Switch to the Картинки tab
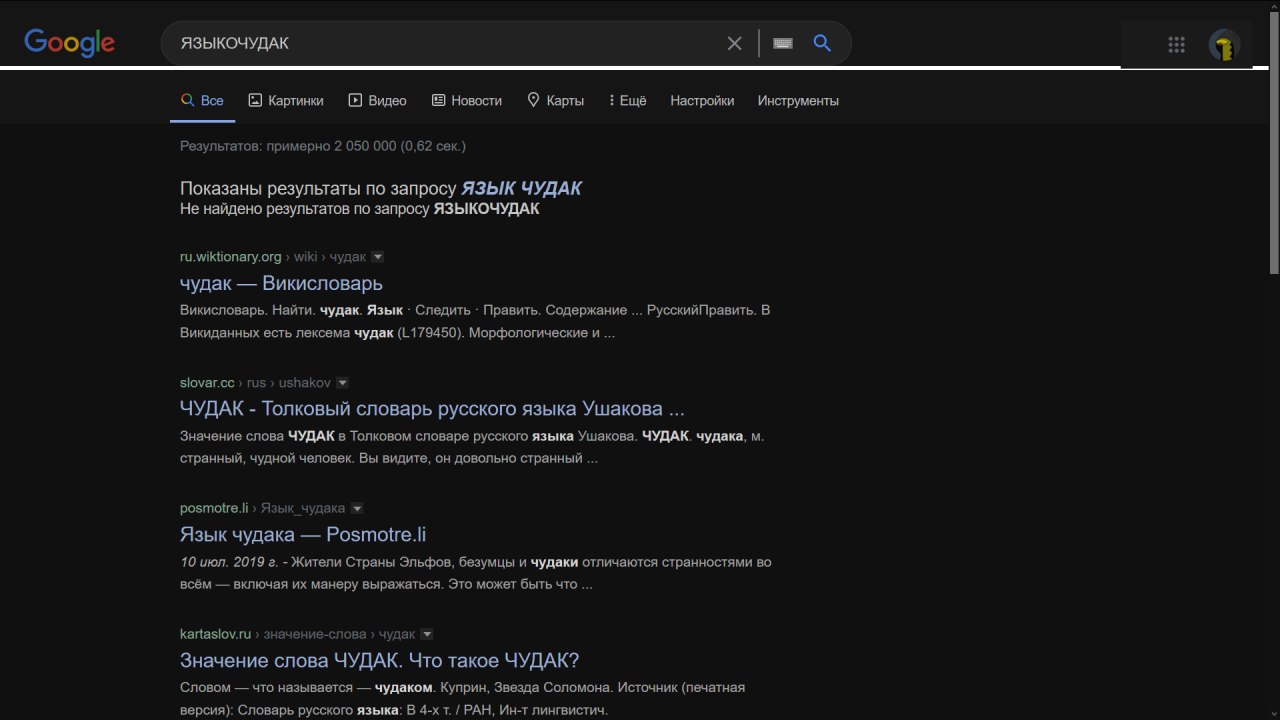This screenshot has height=720, width=1280. pos(286,101)
